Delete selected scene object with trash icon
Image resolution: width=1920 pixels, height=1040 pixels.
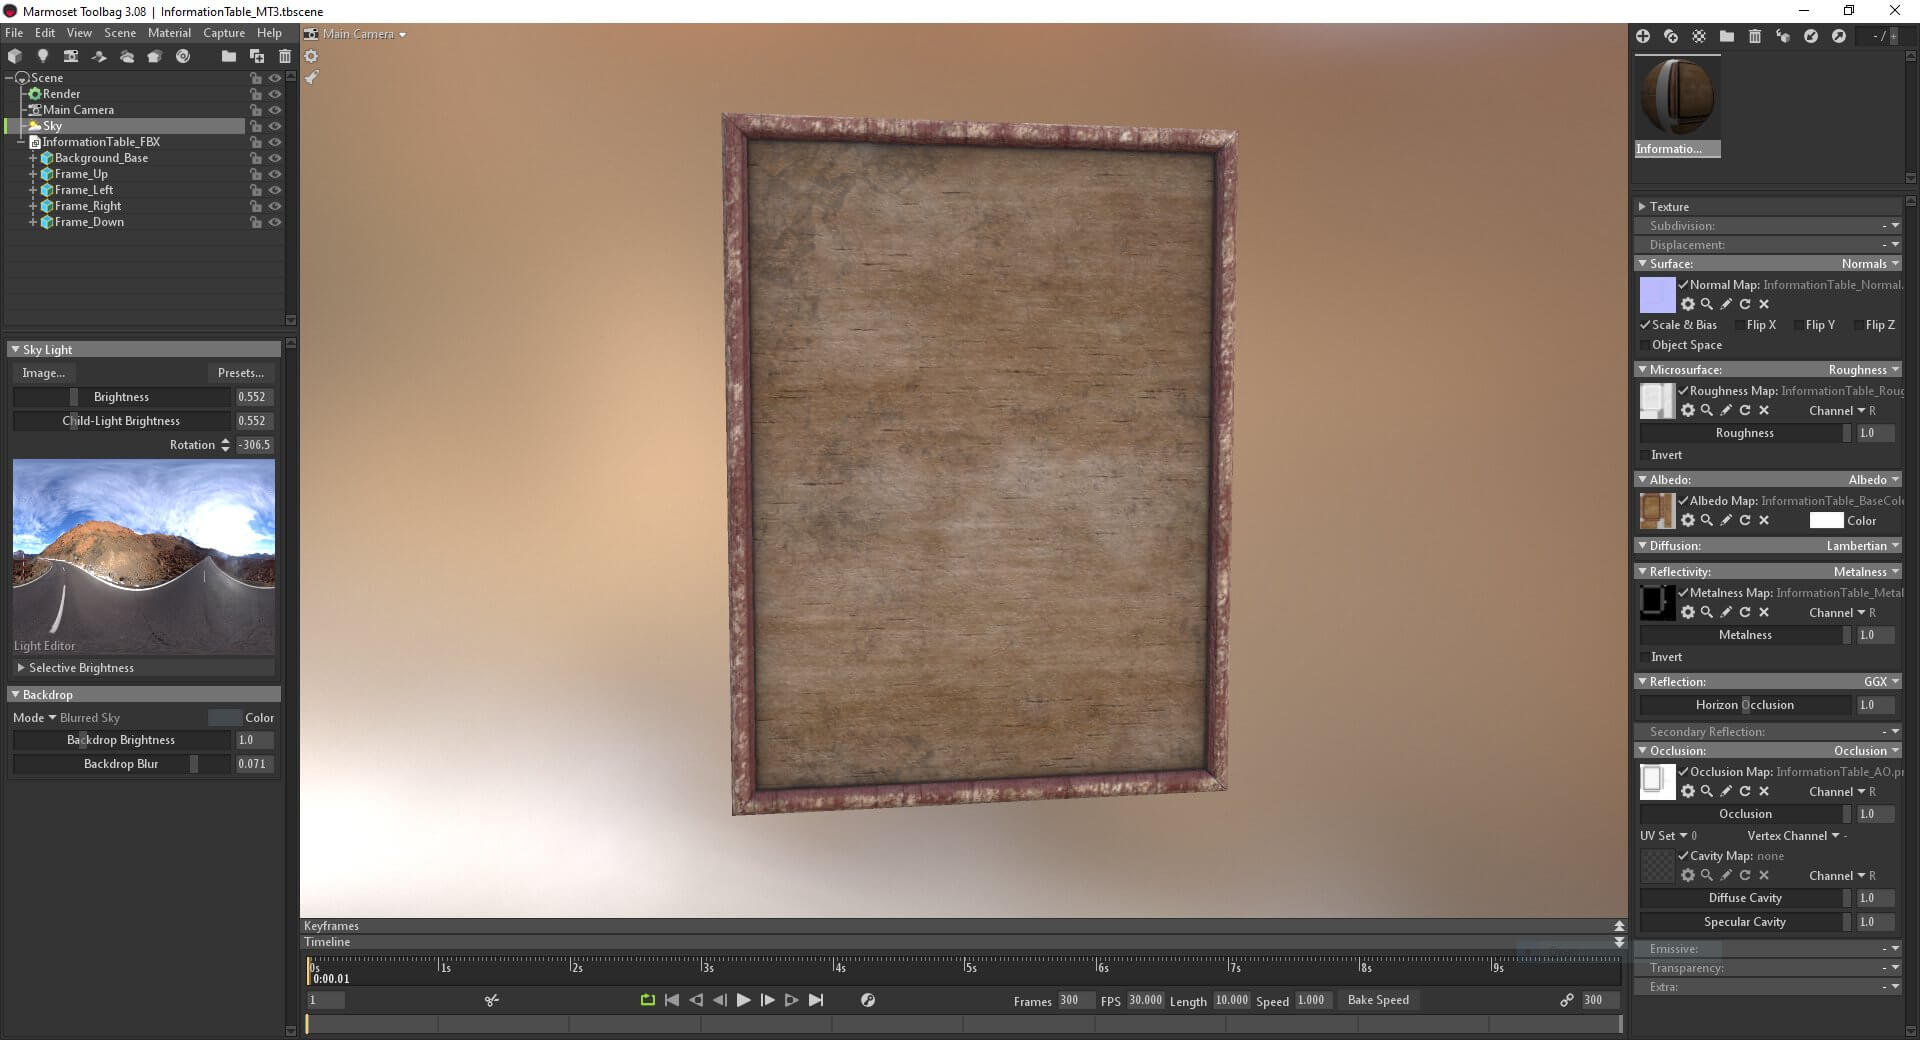point(285,56)
